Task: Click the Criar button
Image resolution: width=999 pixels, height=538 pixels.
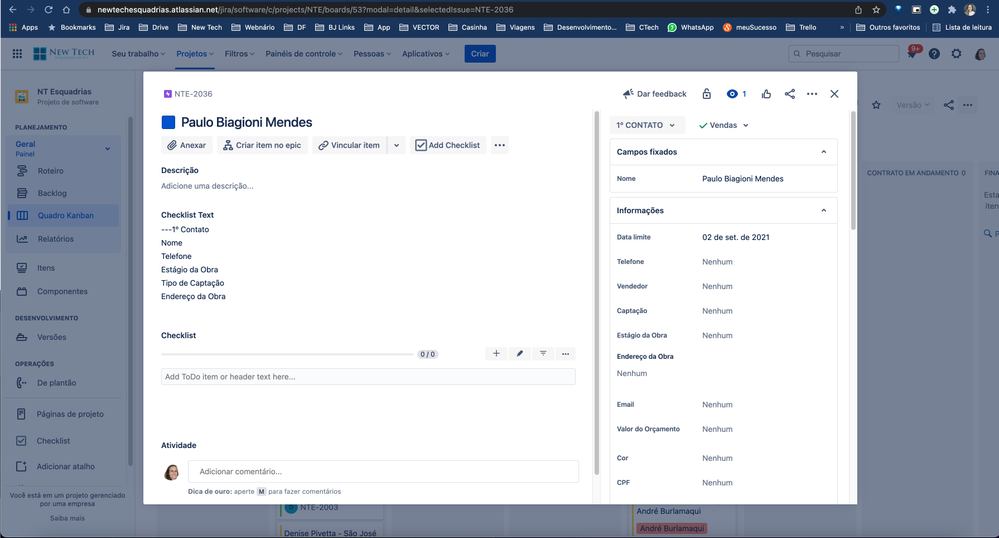Action: (x=480, y=54)
